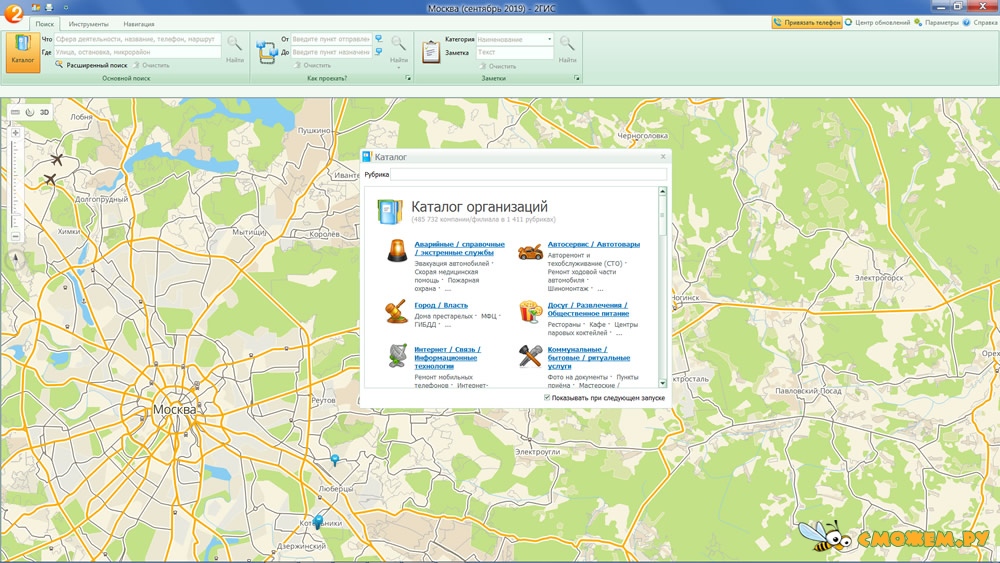Switch to the Навигация ribbon tab
The image size is (1000, 563).
pyautogui.click(x=138, y=24)
